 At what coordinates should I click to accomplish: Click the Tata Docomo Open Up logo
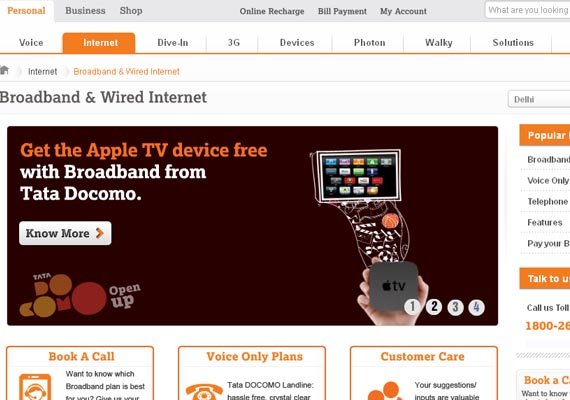click(x=80, y=295)
